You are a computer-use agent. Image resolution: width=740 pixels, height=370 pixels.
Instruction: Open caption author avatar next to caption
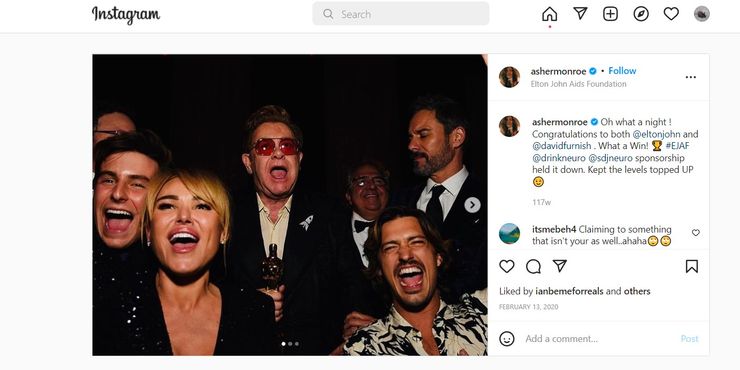509,126
